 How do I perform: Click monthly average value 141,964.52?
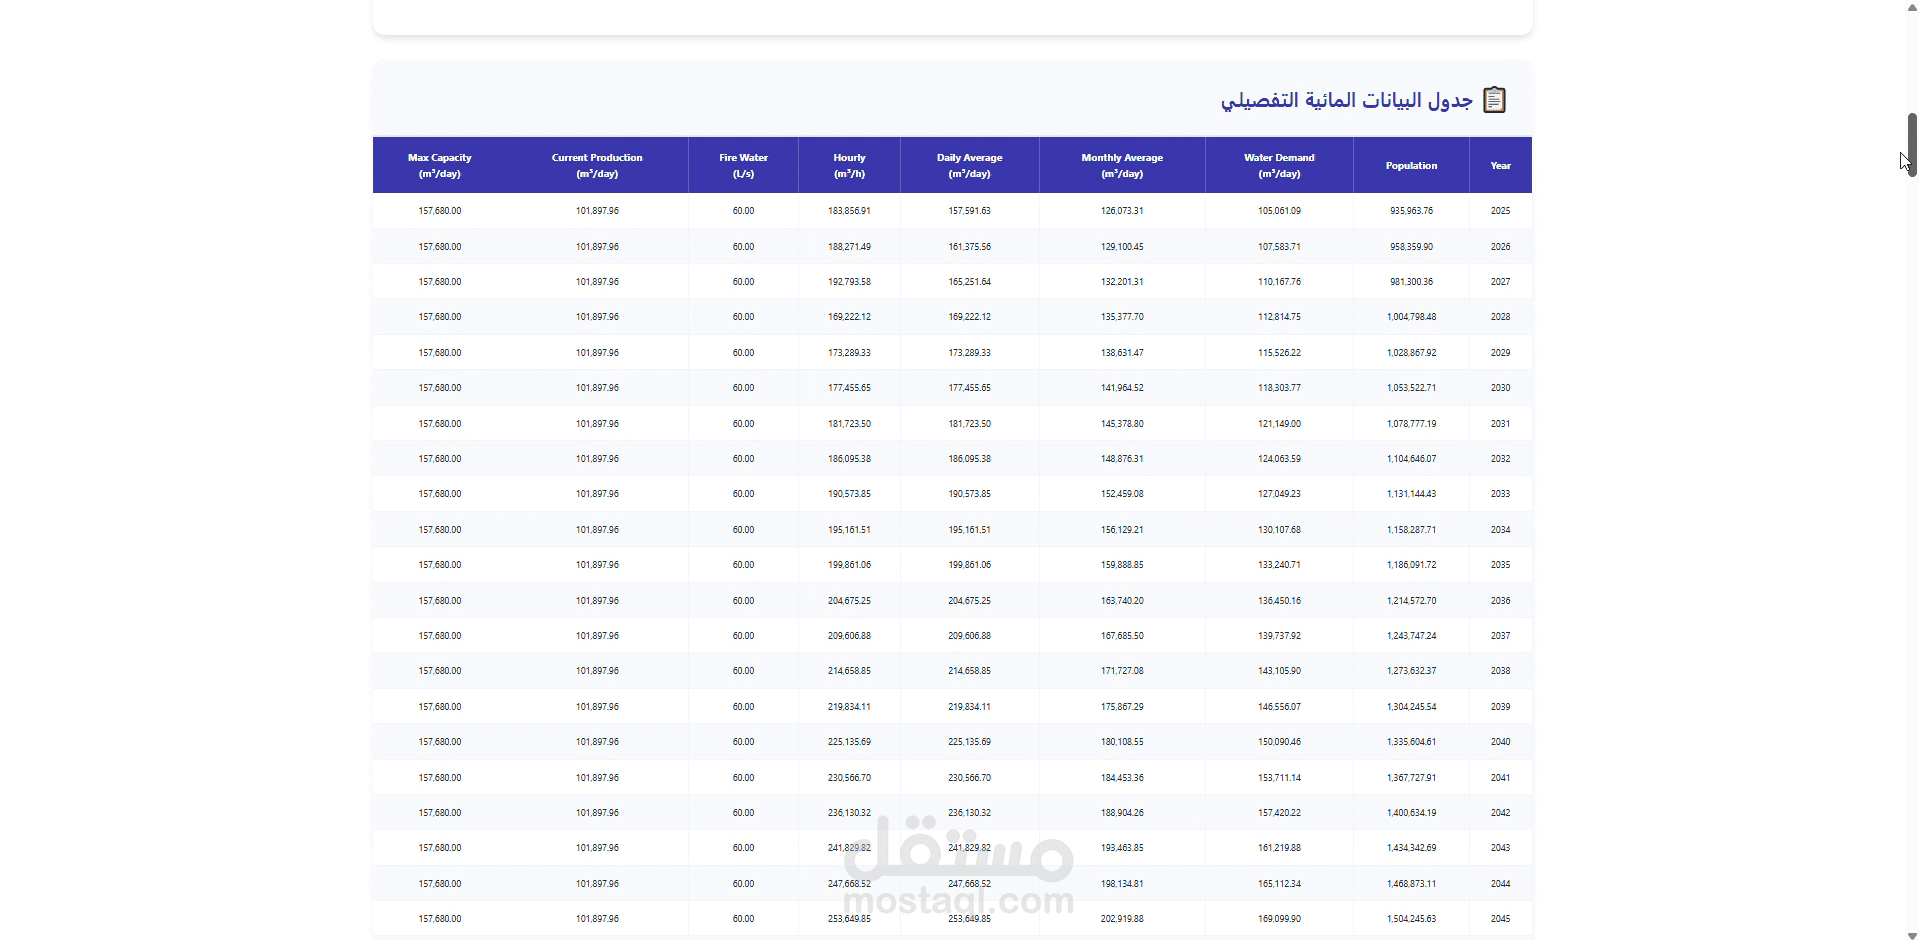[x=1122, y=388]
